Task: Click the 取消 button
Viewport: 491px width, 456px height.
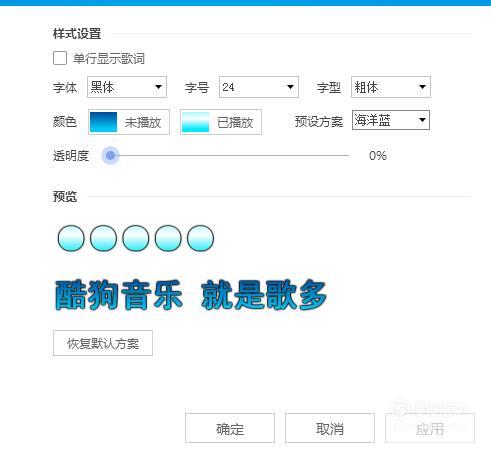Action: pos(330,428)
